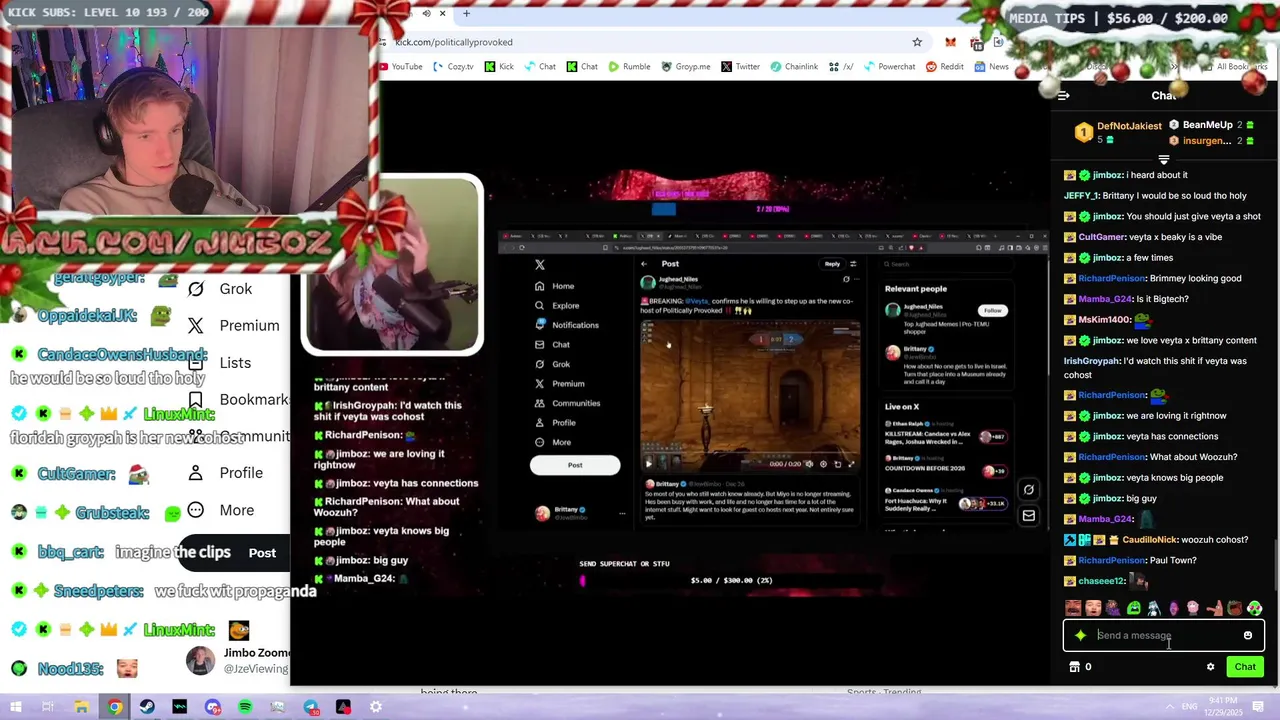Open Telegram from the taskbar
Image resolution: width=1280 pixels, height=720 pixels.
point(311,707)
